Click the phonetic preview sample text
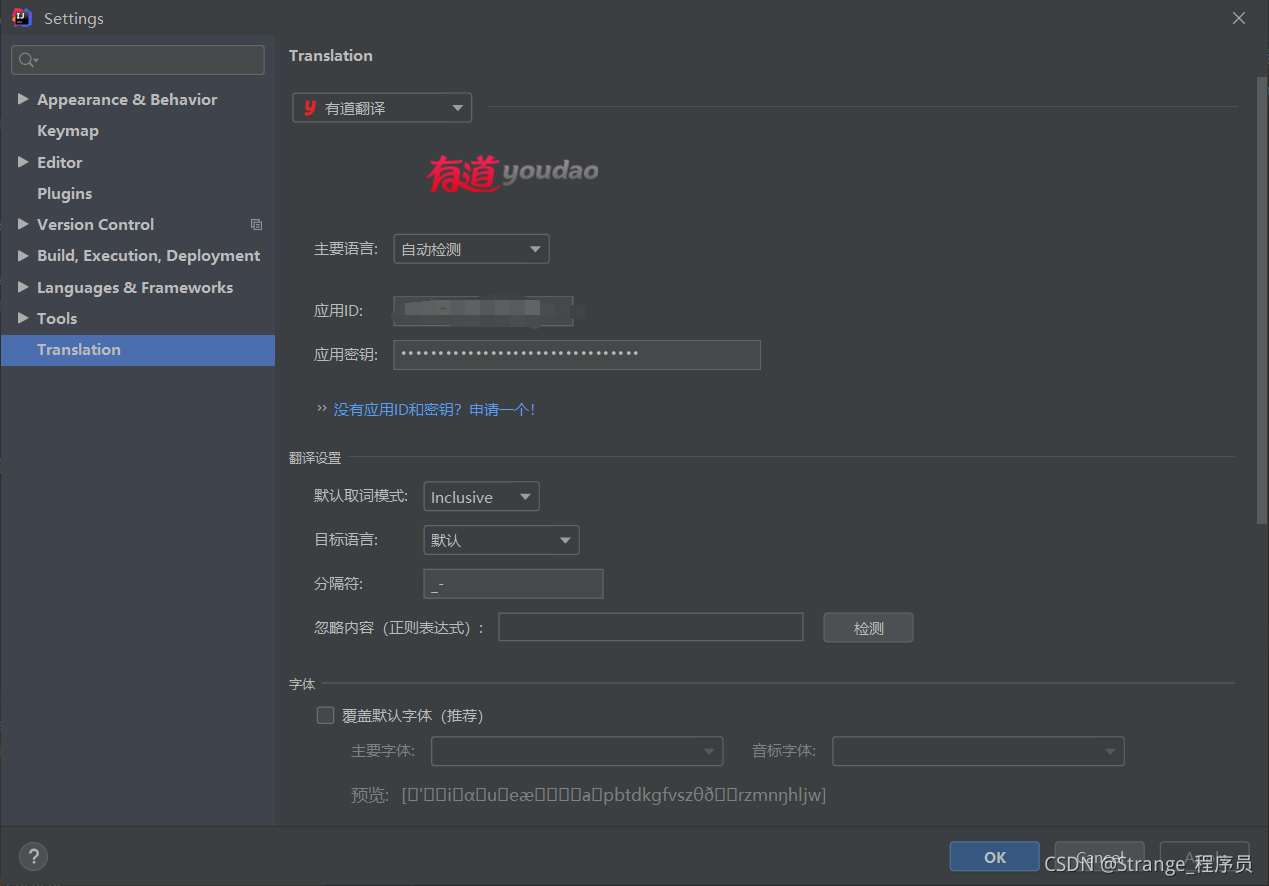Screen dimensions: 1269x886 (x=614, y=795)
